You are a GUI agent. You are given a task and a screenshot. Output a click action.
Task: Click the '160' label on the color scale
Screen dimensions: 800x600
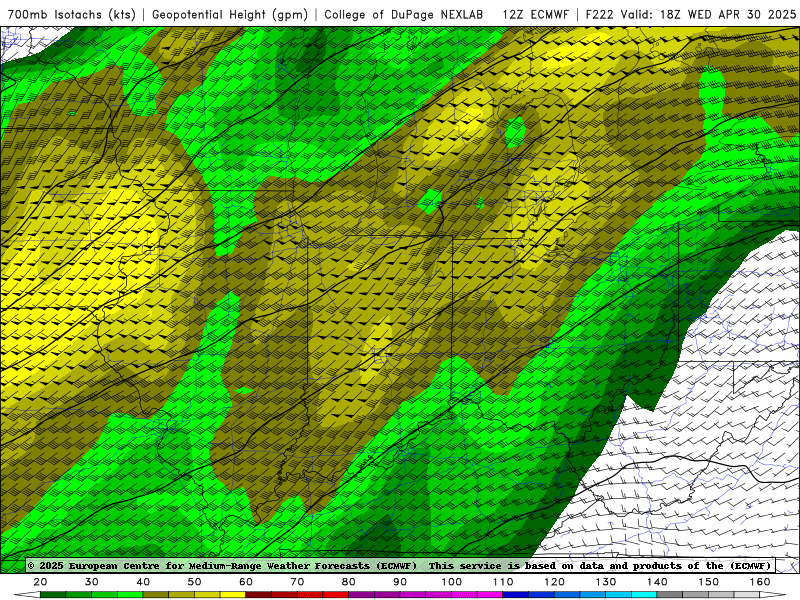pos(760,582)
